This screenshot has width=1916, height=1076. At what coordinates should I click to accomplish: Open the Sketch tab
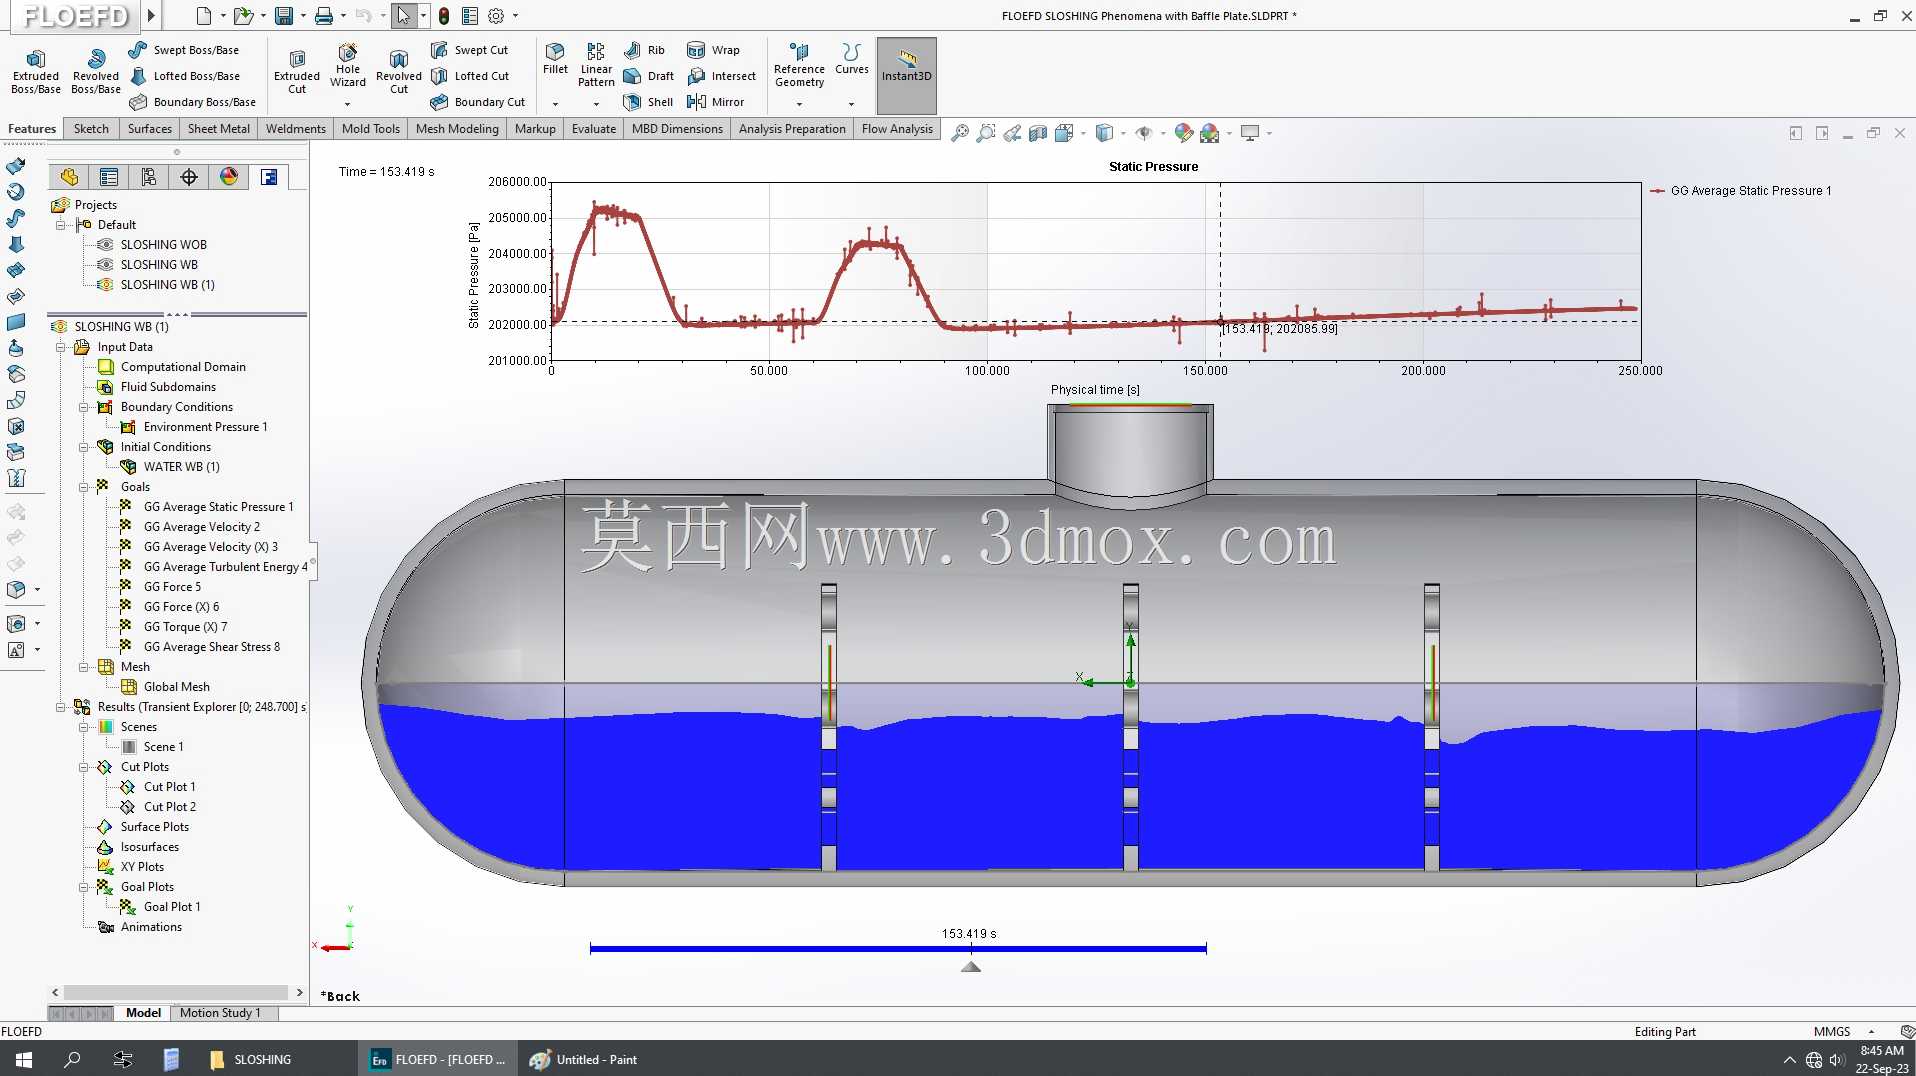[x=91, y=129]
